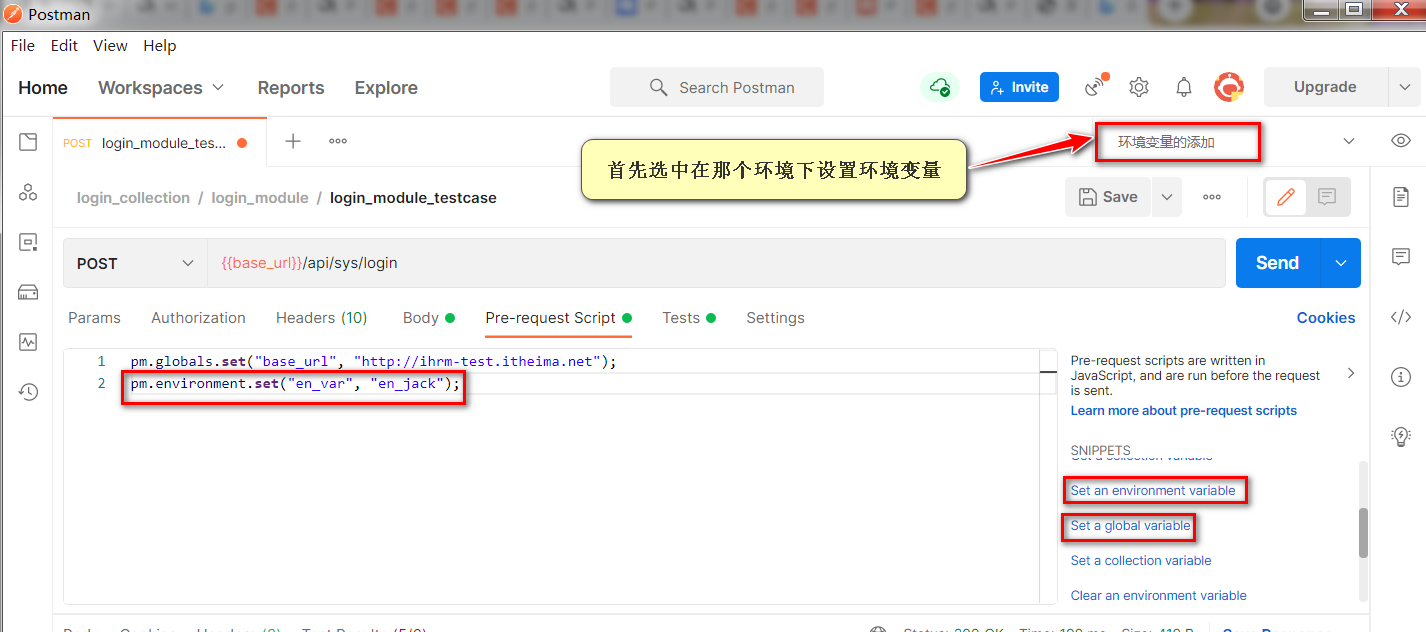Switch to the Tests tab
This screenshot has height=632, width=1426.
pos(689,318)
